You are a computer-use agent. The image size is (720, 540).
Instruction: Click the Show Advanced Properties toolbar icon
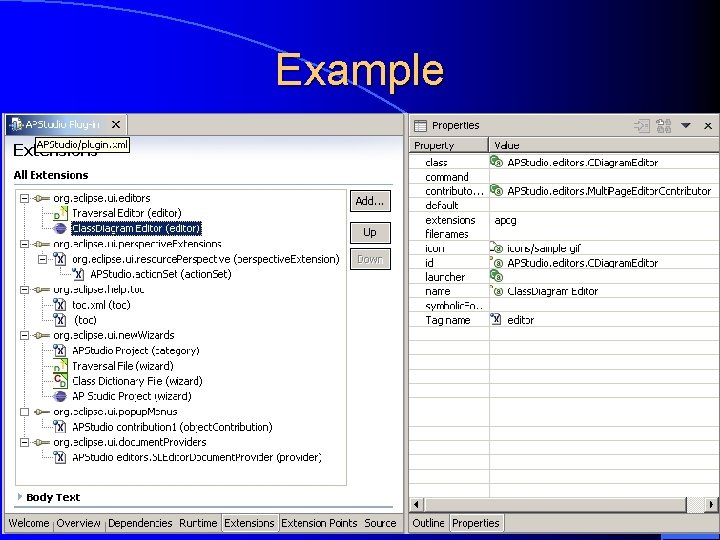[664, 125]
